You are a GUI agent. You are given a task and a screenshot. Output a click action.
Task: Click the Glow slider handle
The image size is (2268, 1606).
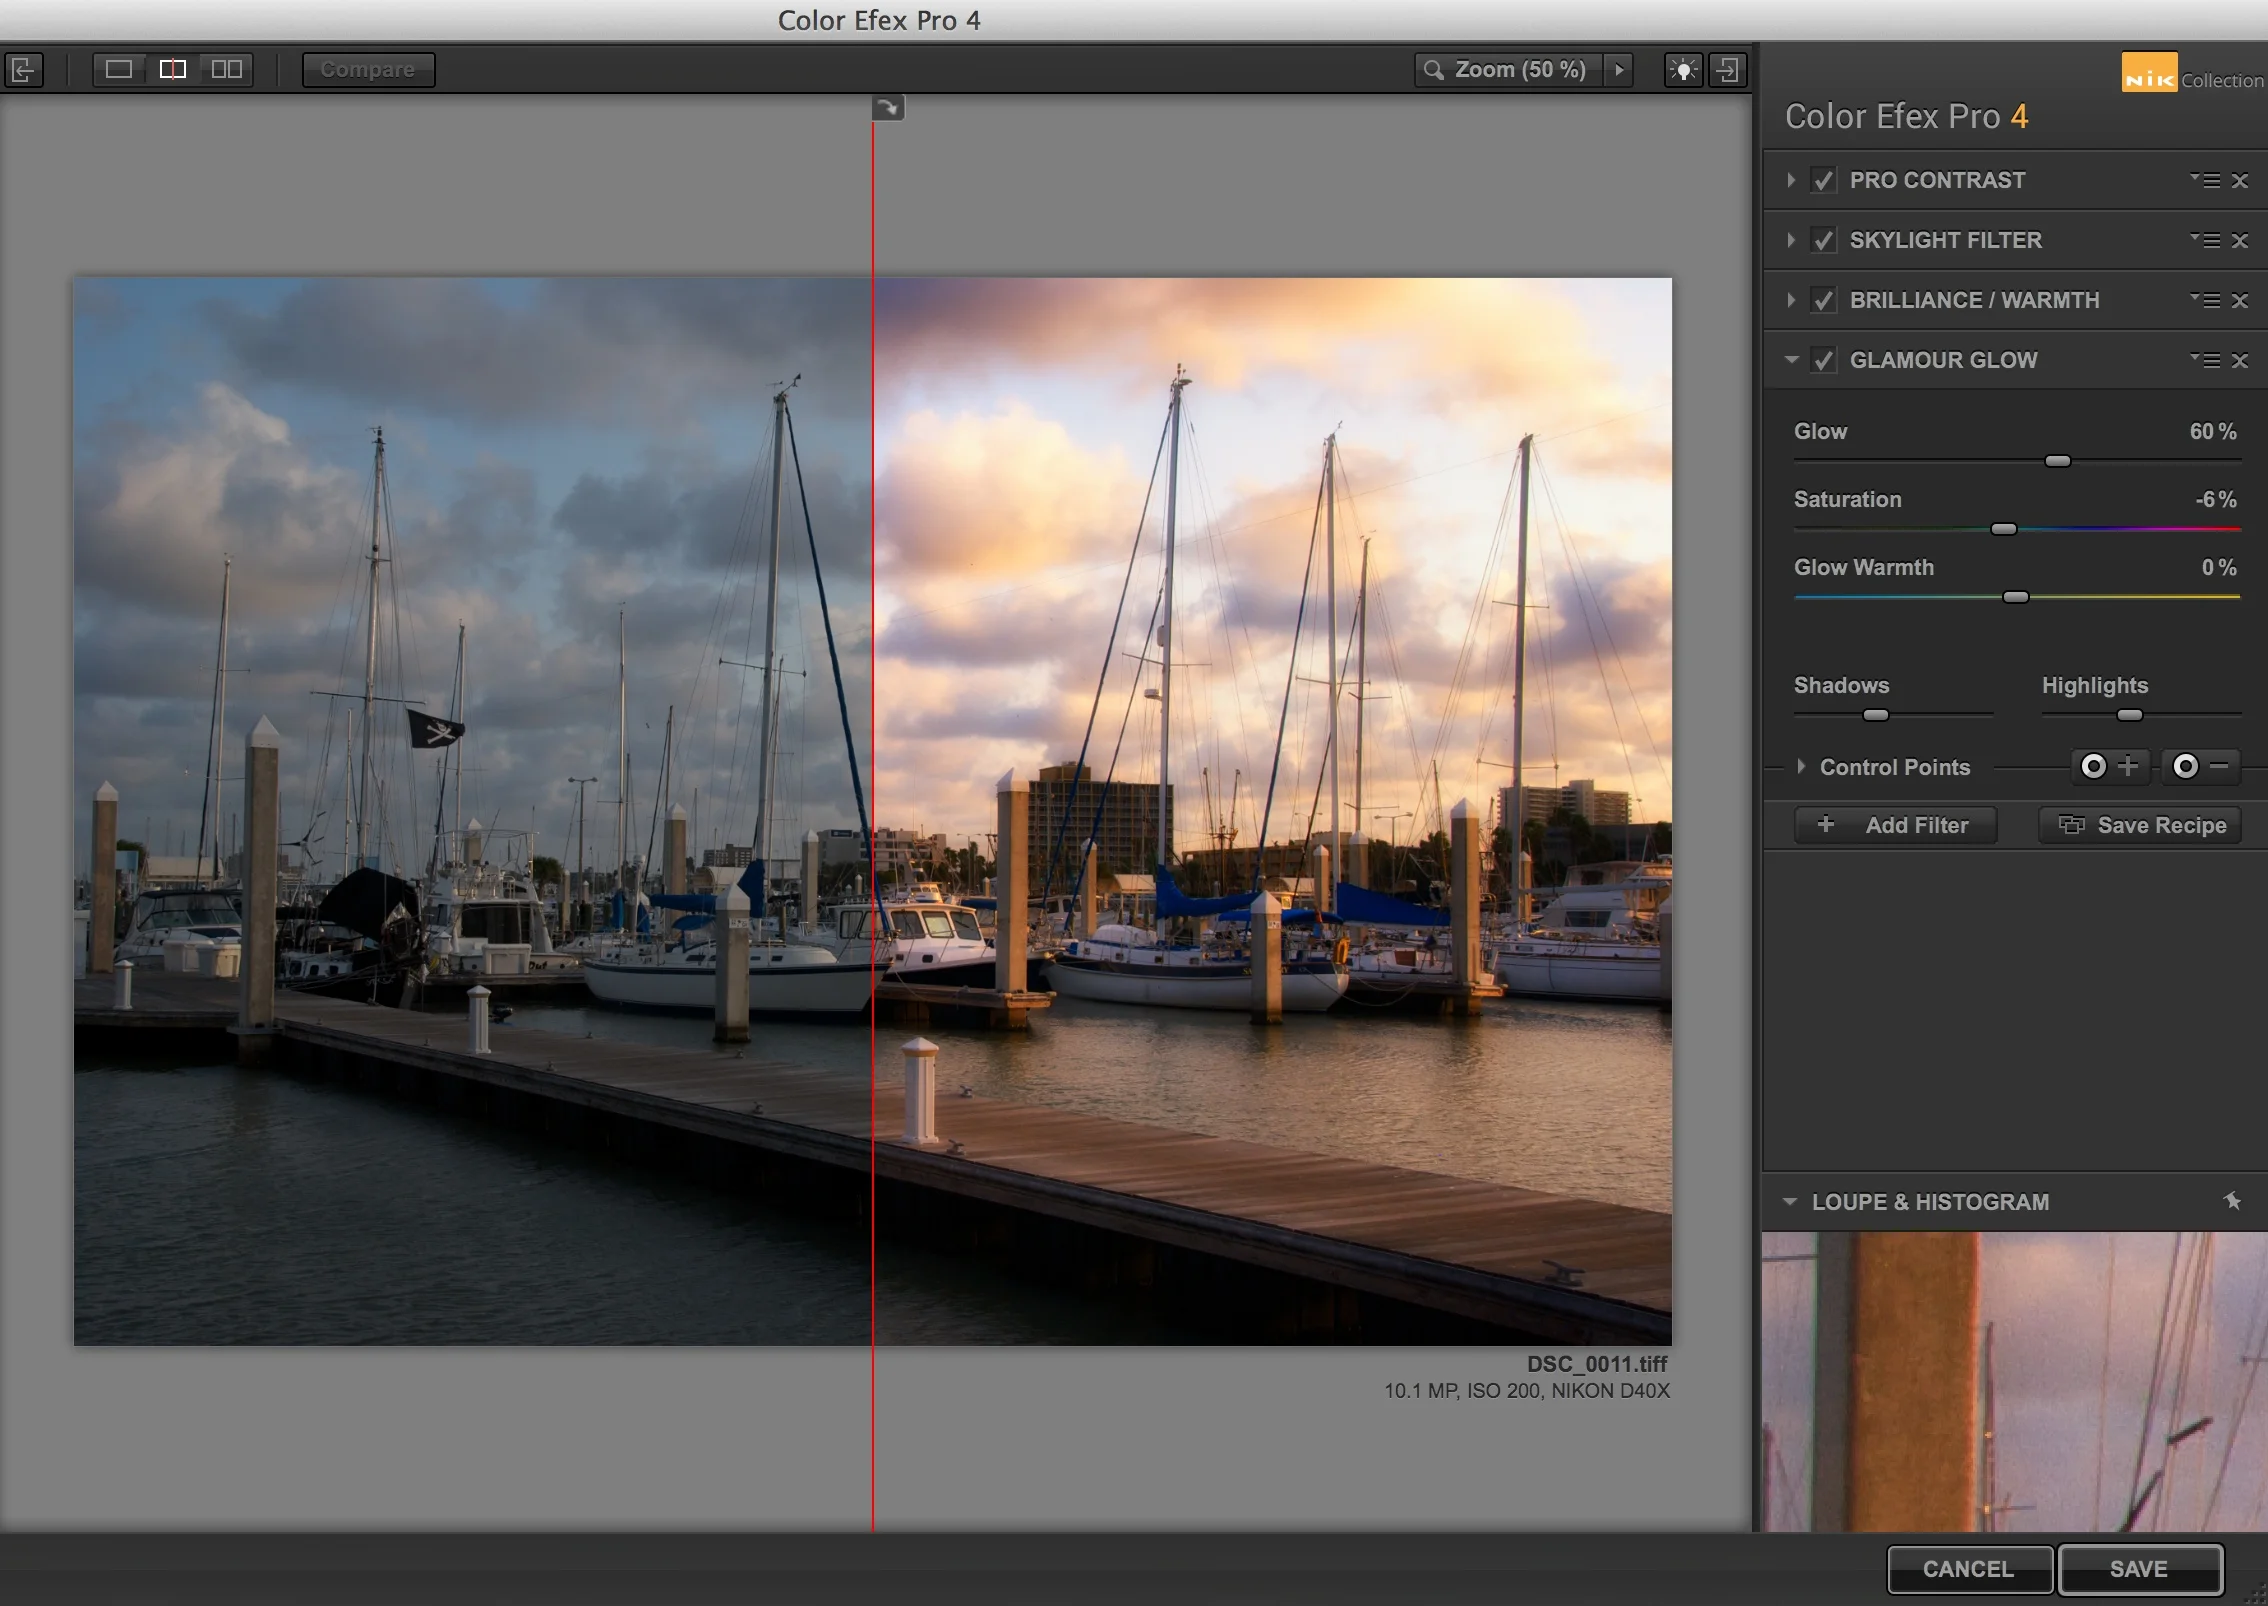(2058, 461)
